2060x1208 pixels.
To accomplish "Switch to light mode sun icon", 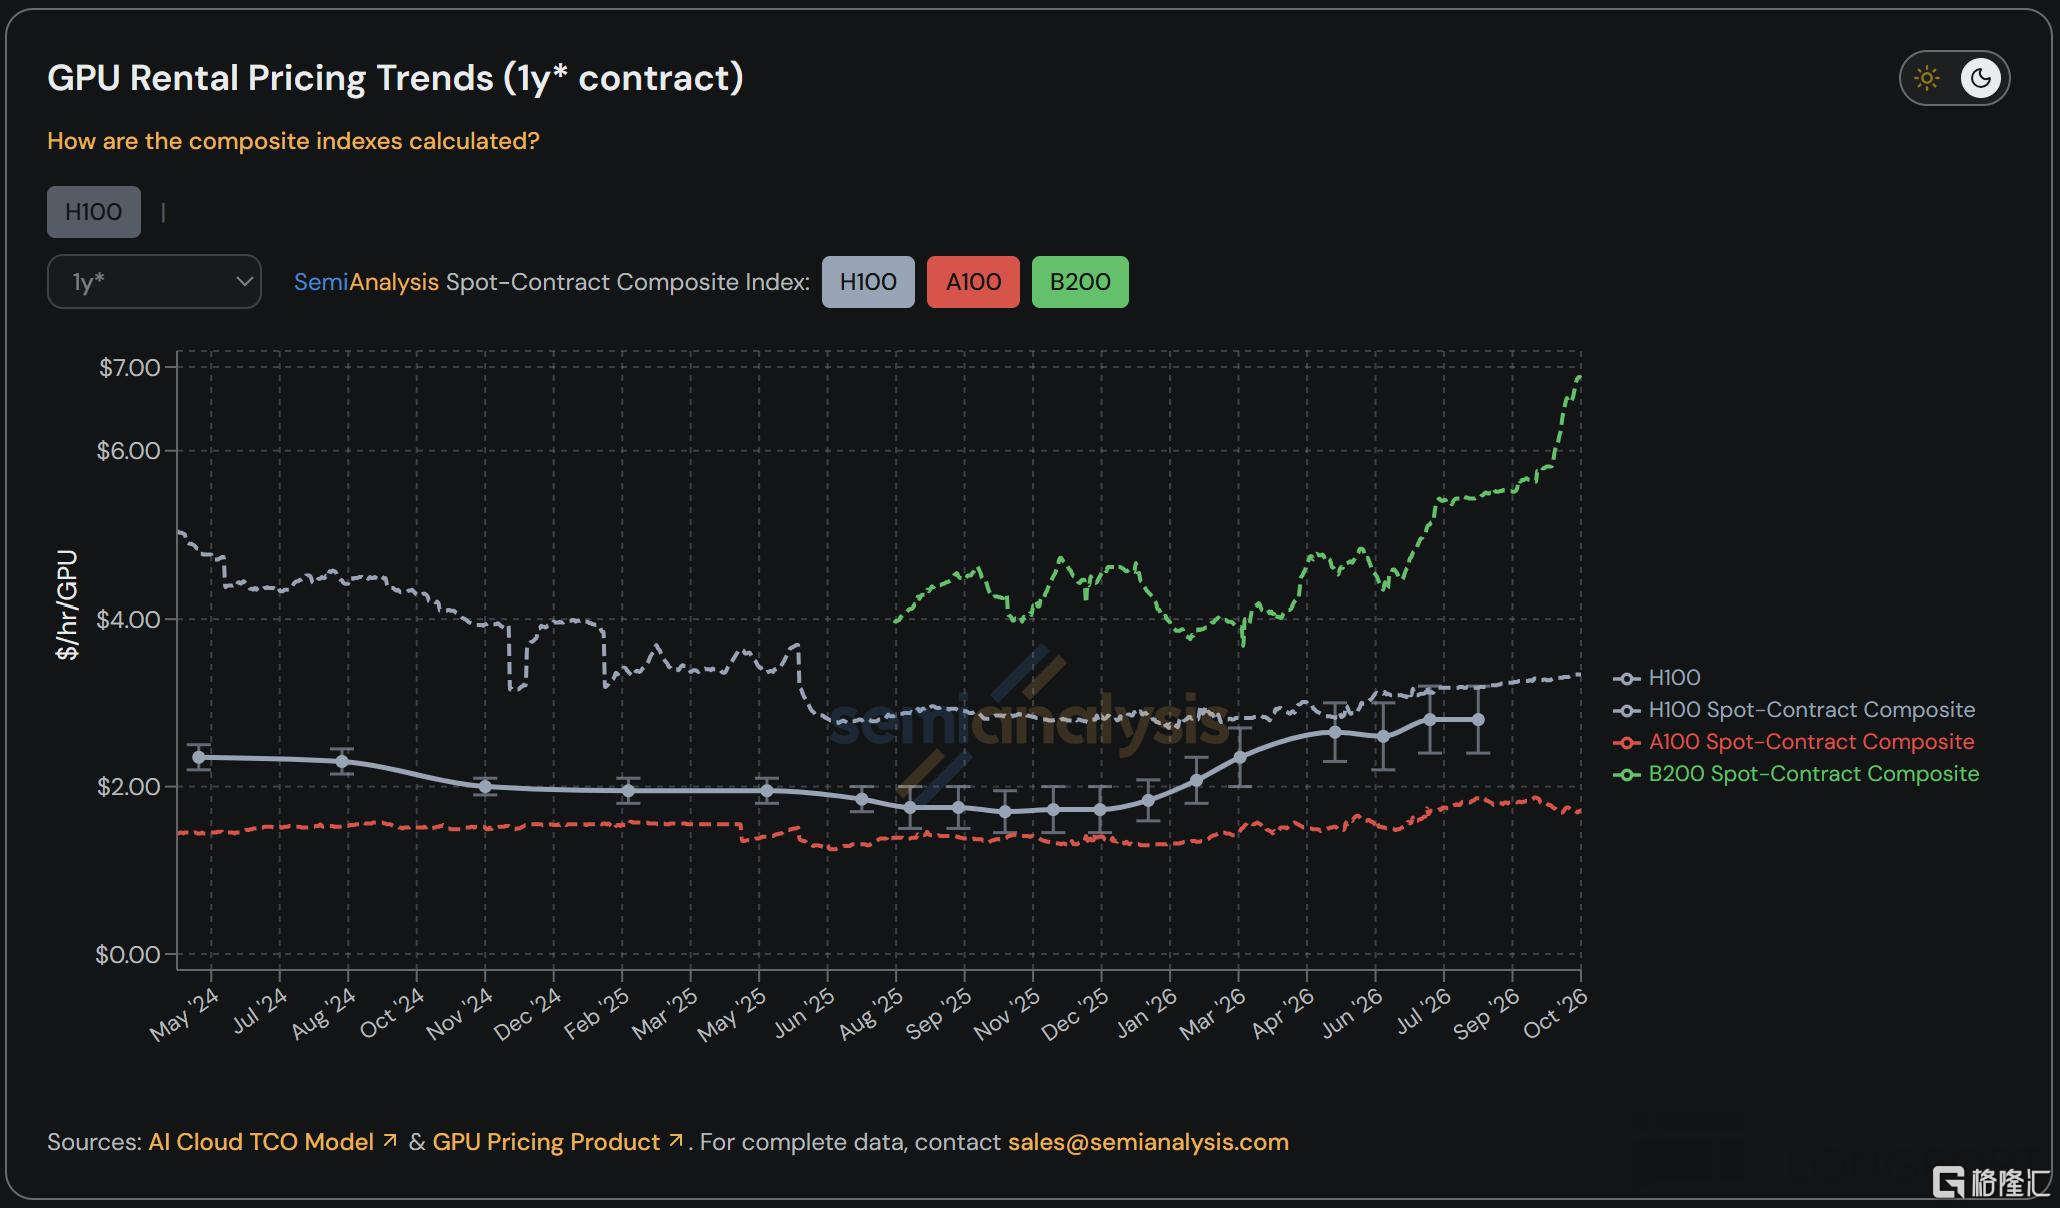I will pos(1927,78).
